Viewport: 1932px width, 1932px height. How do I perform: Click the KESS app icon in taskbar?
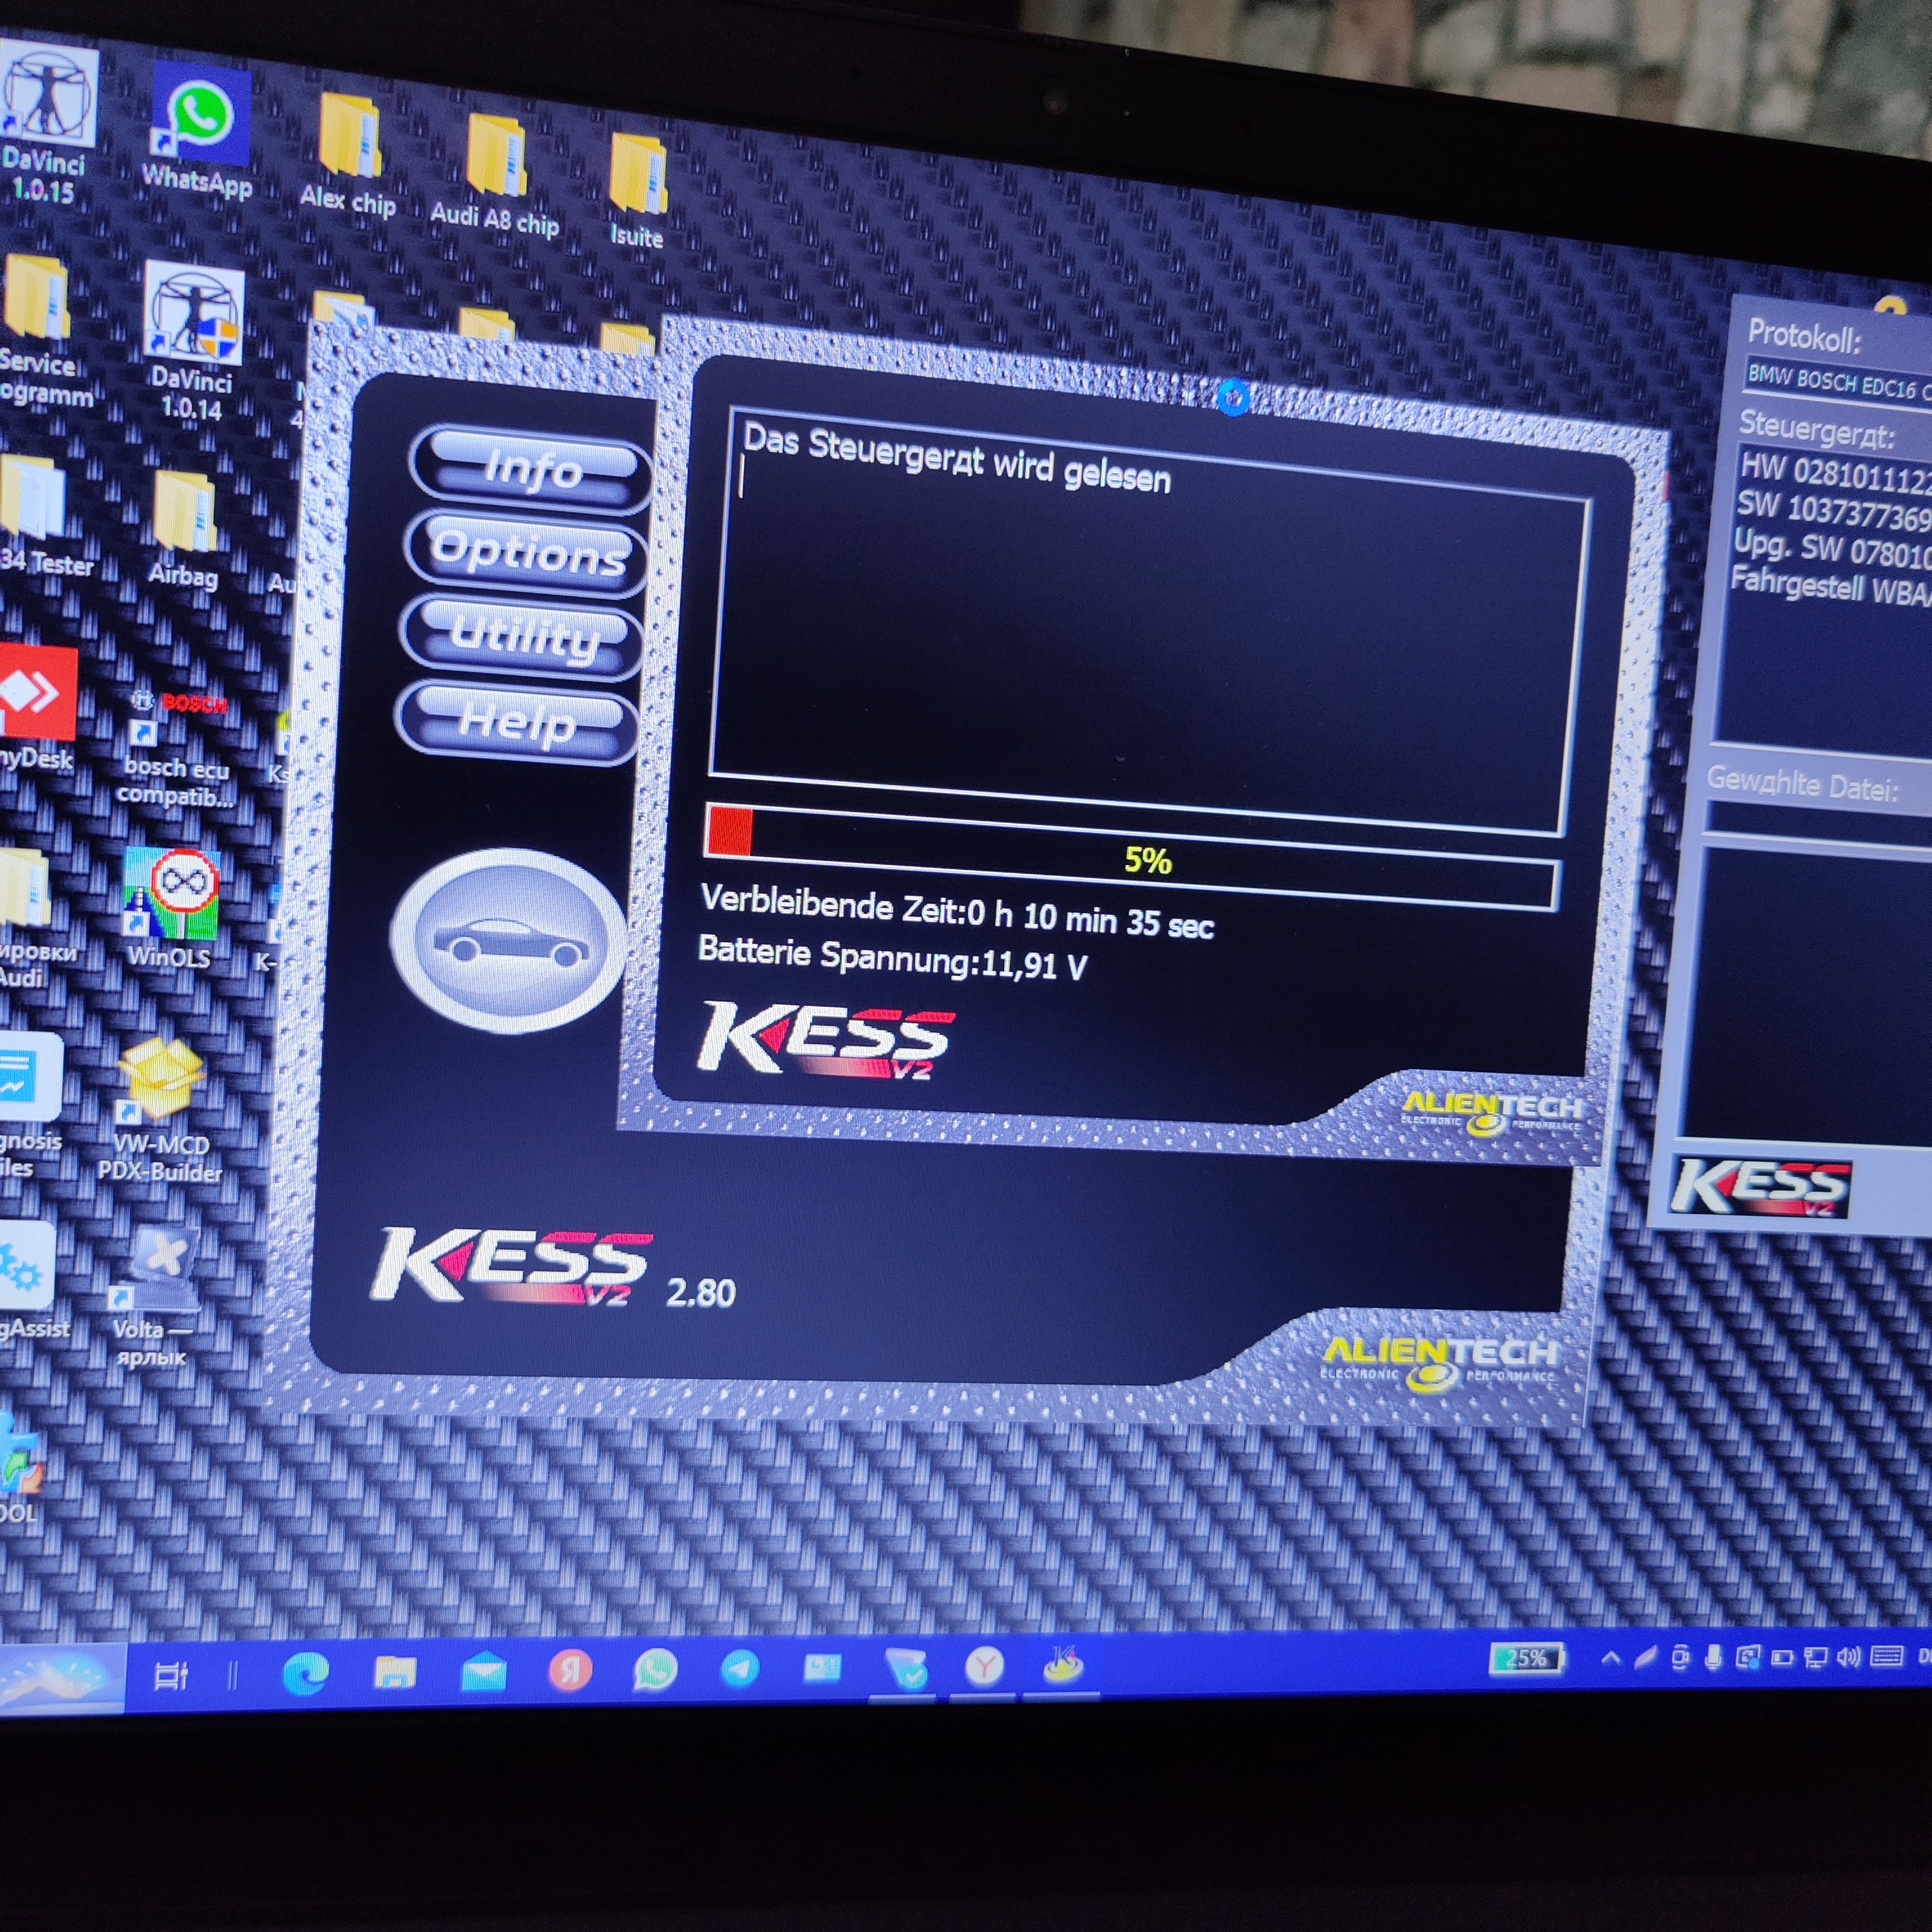click(1063, 1665)
